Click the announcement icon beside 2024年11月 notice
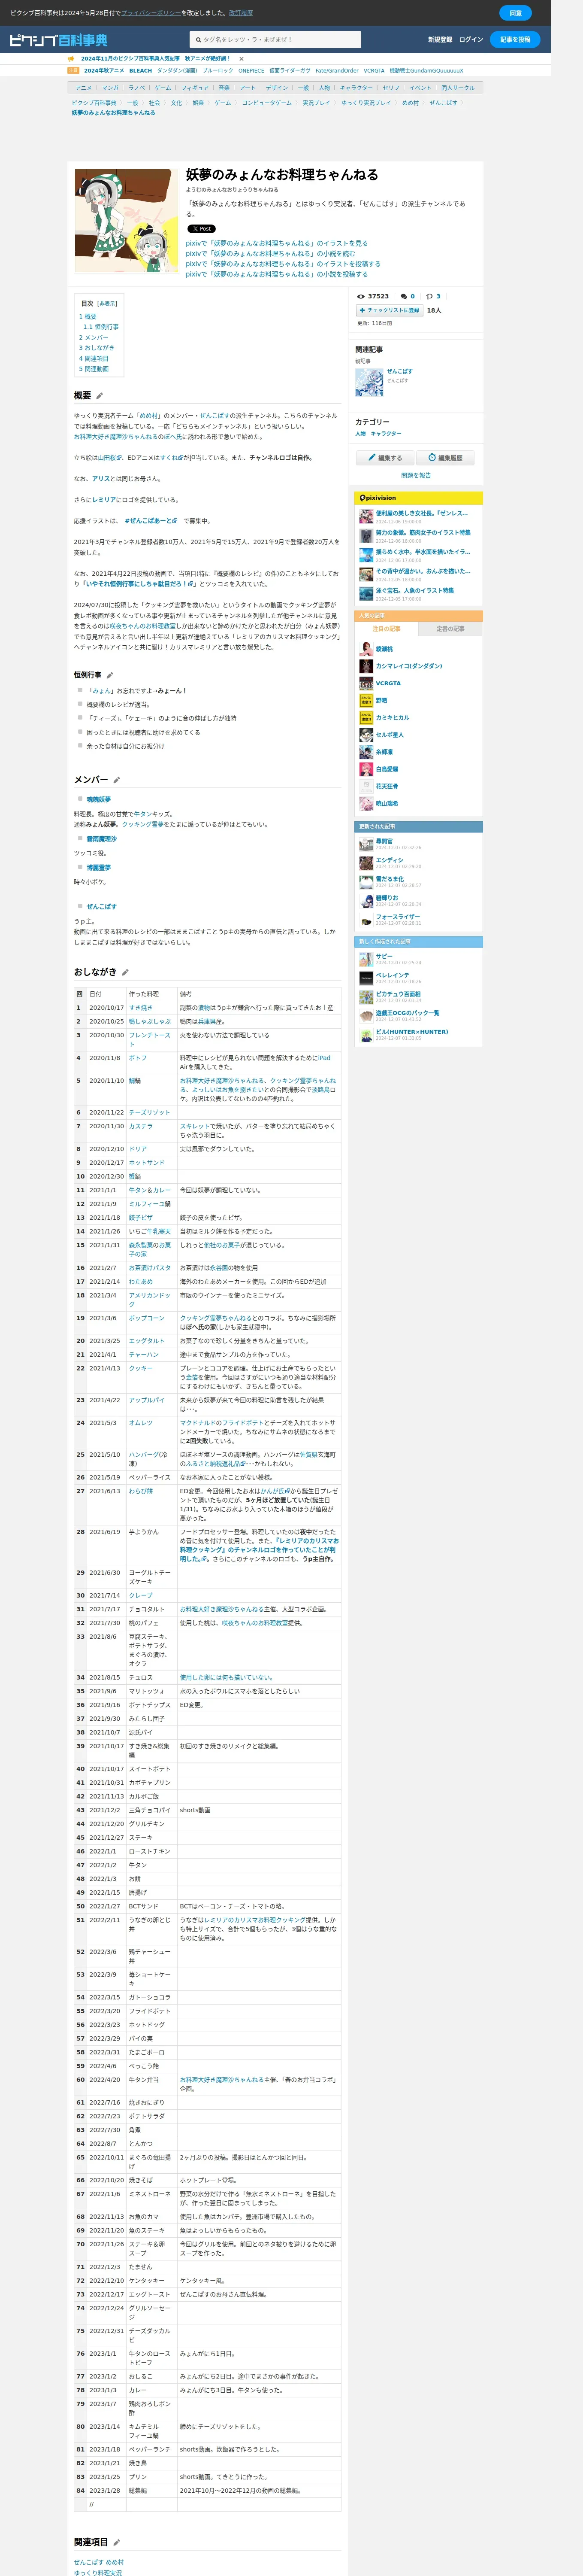The height and width of the screenshot is (2576, 583). click(x=71, y=59)
